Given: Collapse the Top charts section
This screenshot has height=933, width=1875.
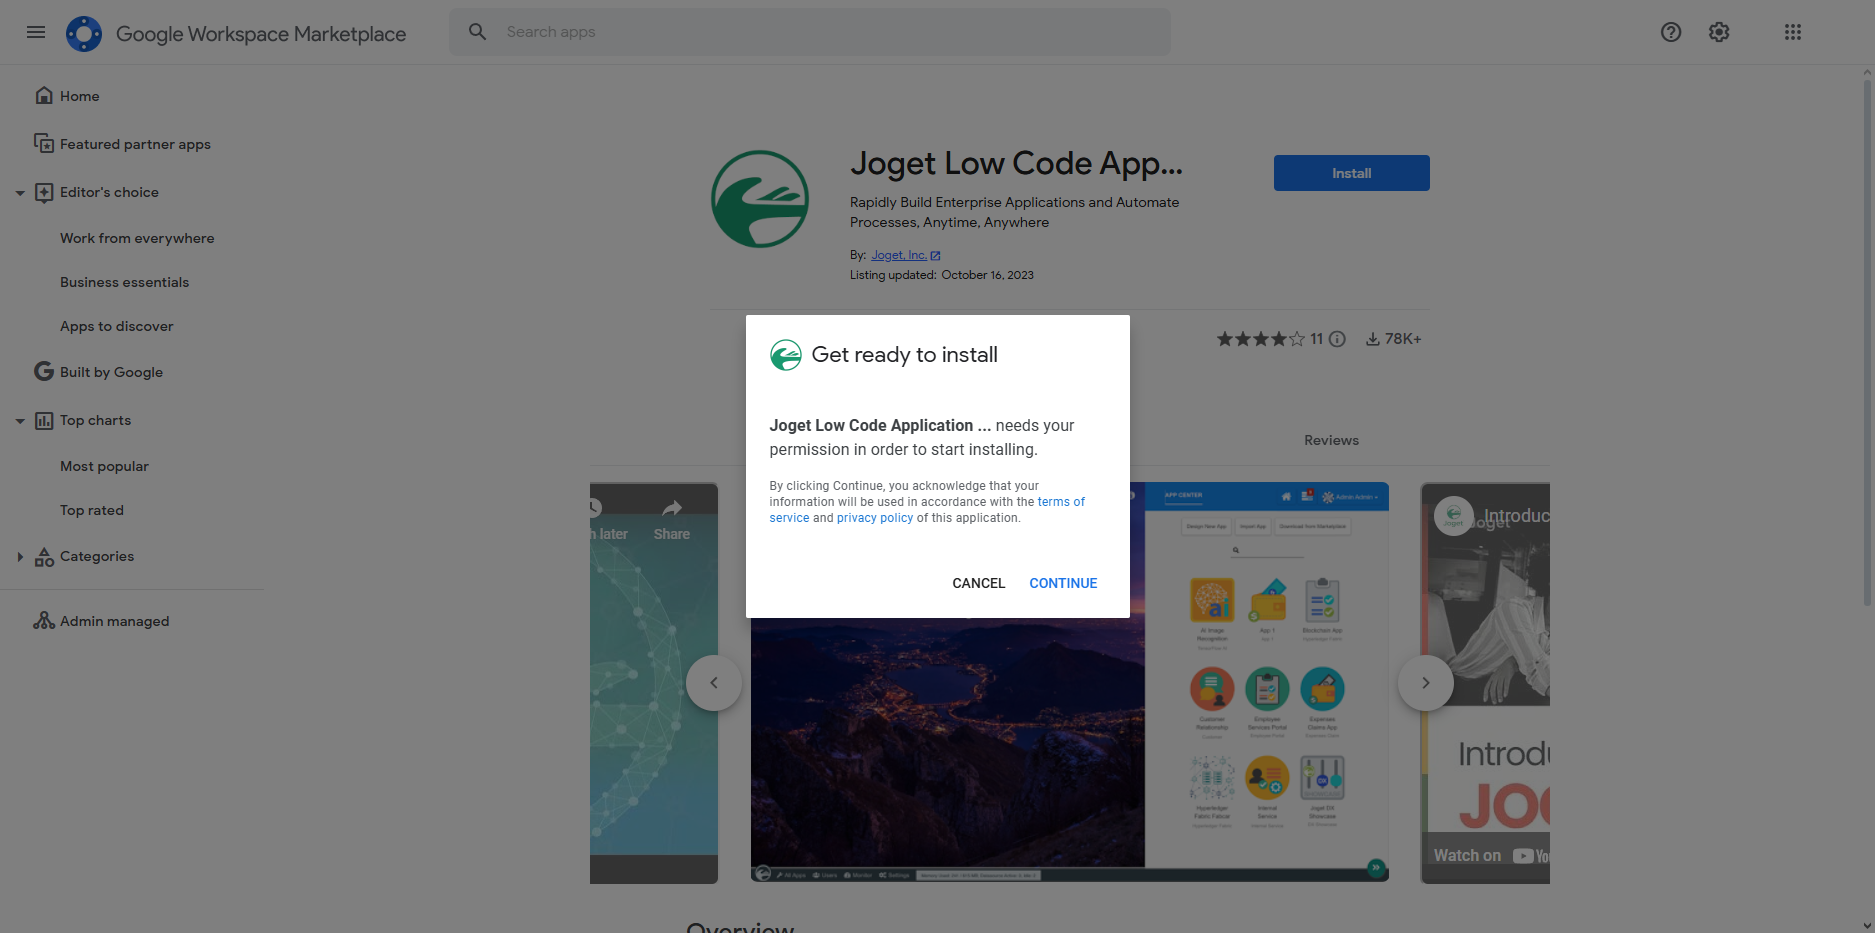Looking at the screenshot, I should tap(20, 421).
